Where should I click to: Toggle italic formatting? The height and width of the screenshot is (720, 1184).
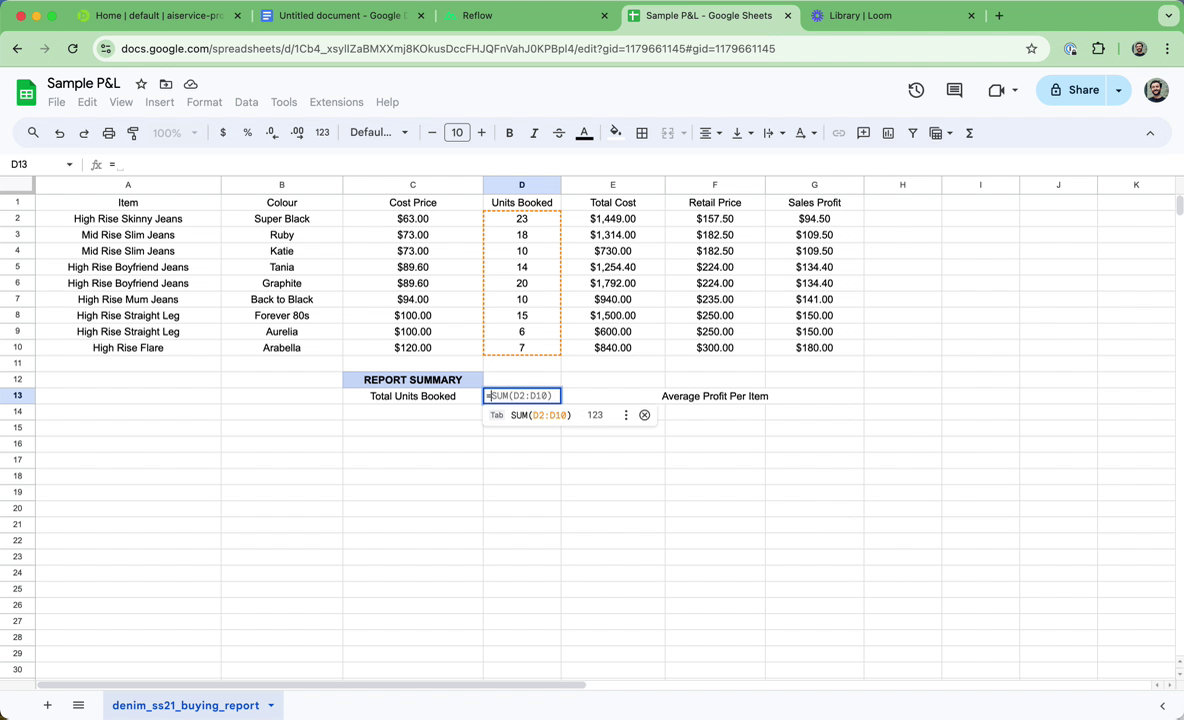point(534,133)
